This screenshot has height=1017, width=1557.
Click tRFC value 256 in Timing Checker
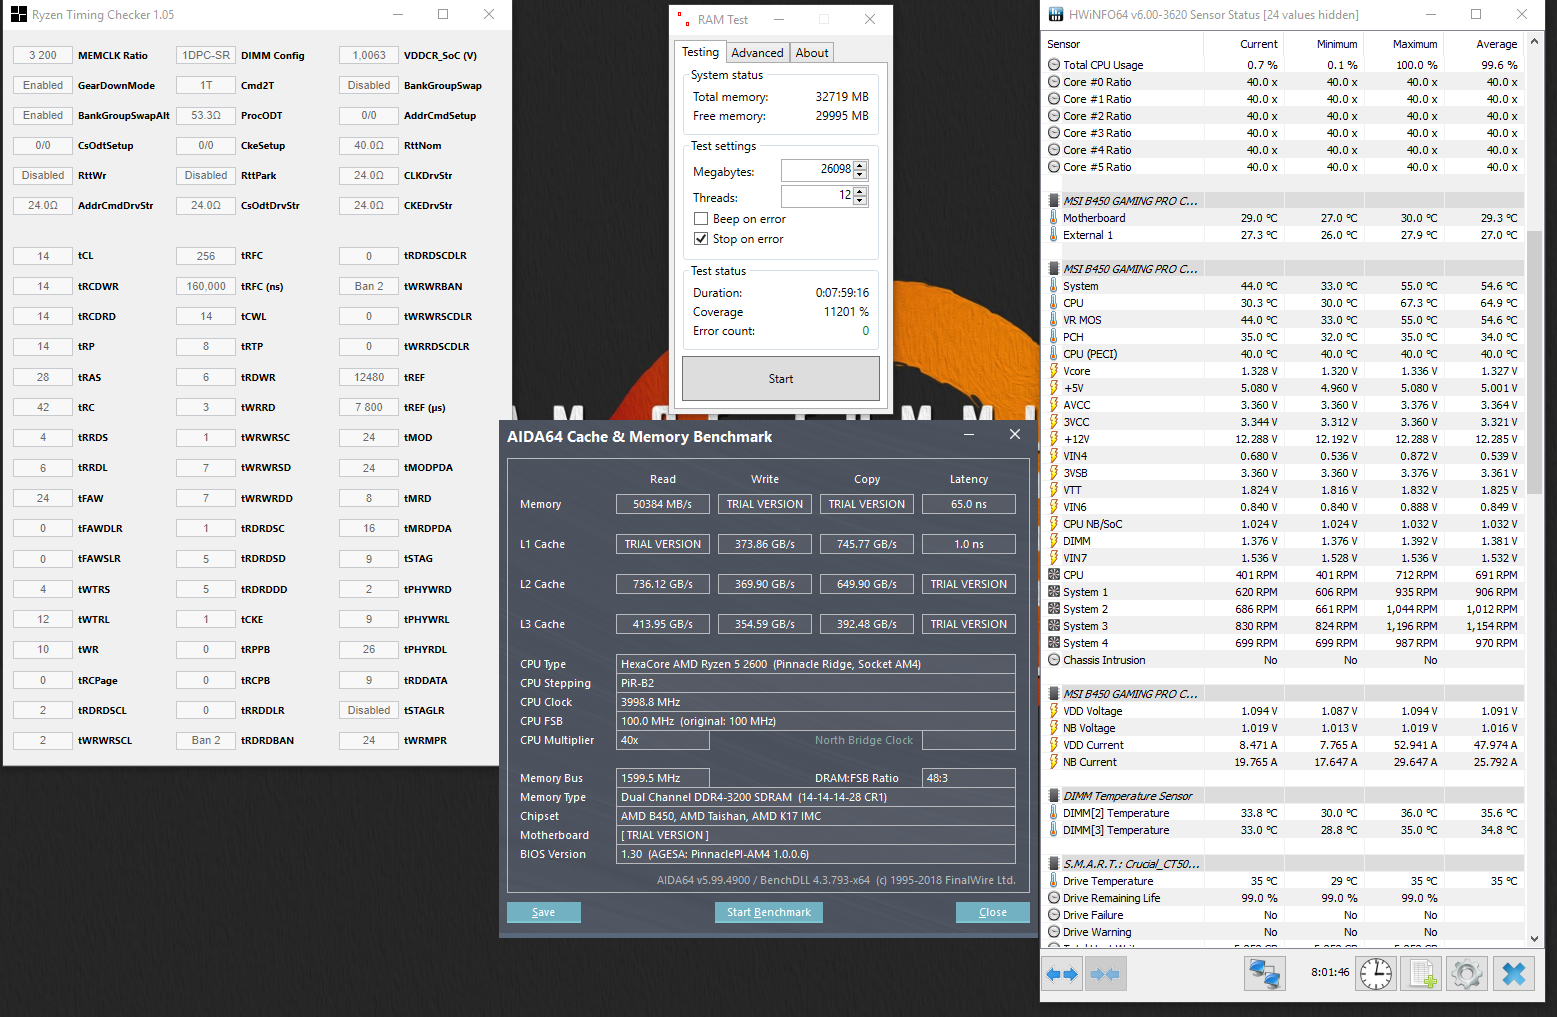(206, 256)
